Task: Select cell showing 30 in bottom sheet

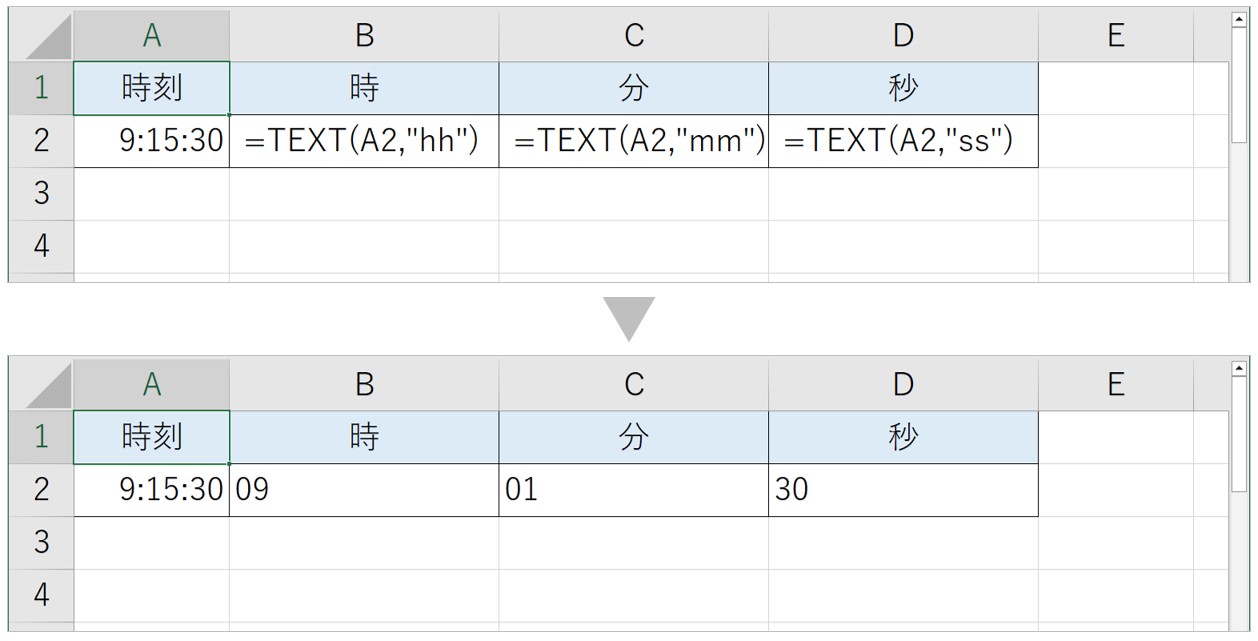Action: 903,490
